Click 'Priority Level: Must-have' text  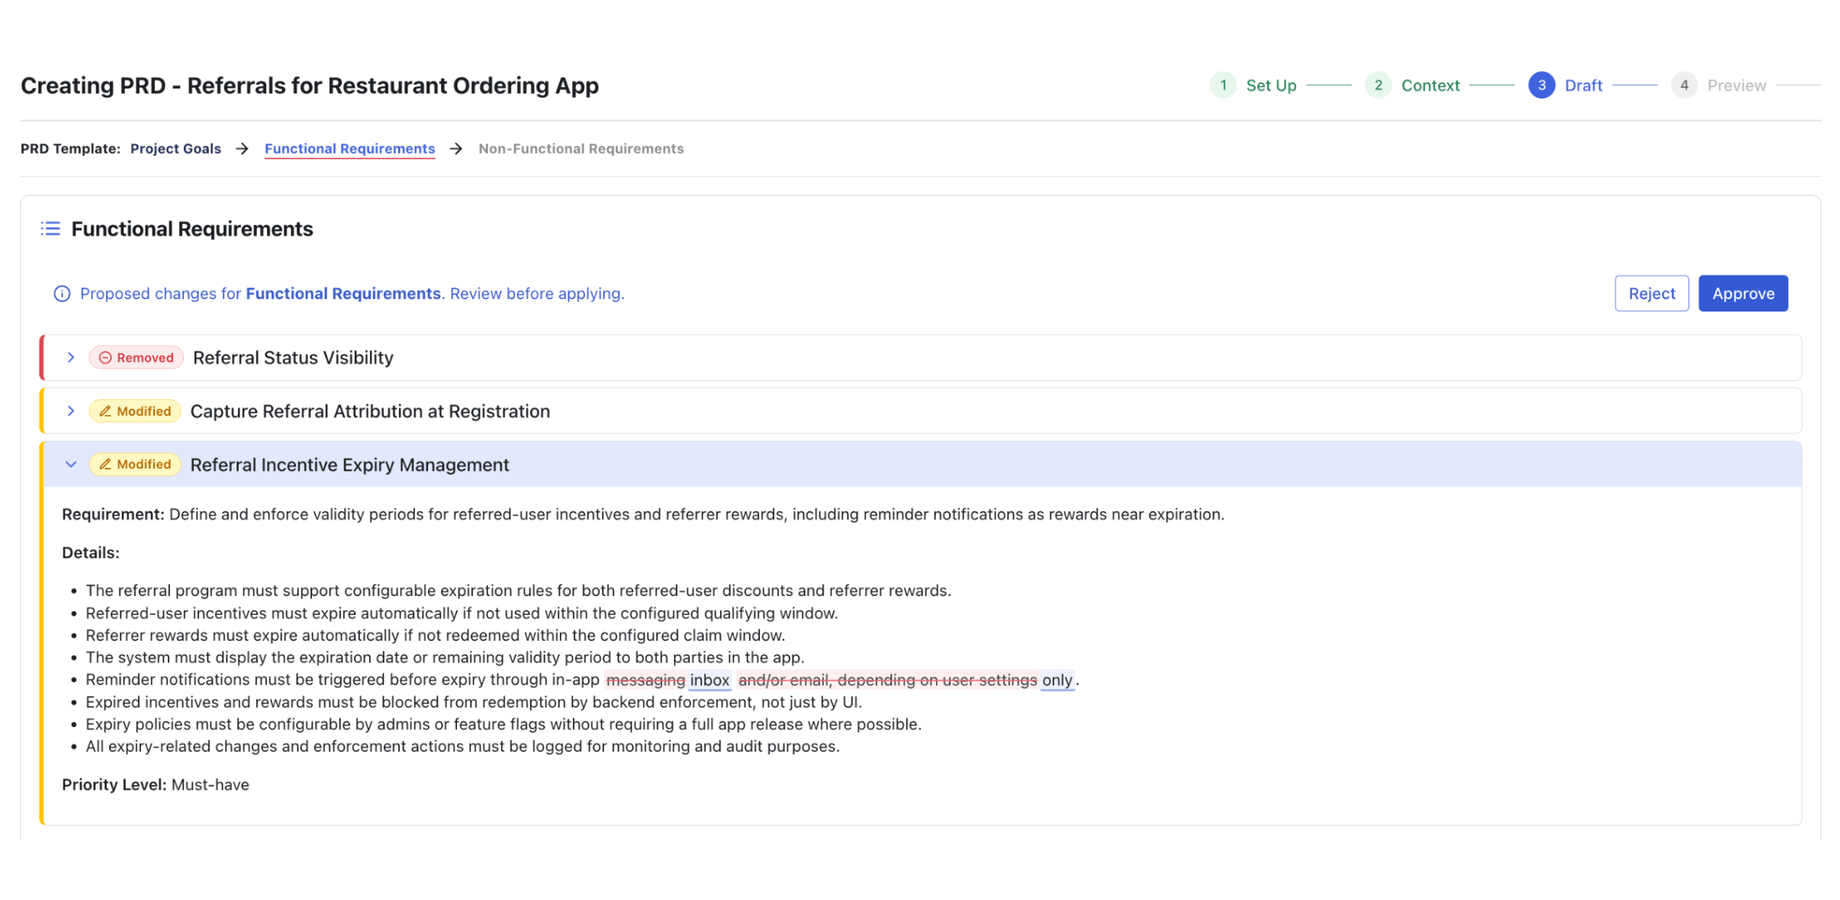(x=156, y=785)
